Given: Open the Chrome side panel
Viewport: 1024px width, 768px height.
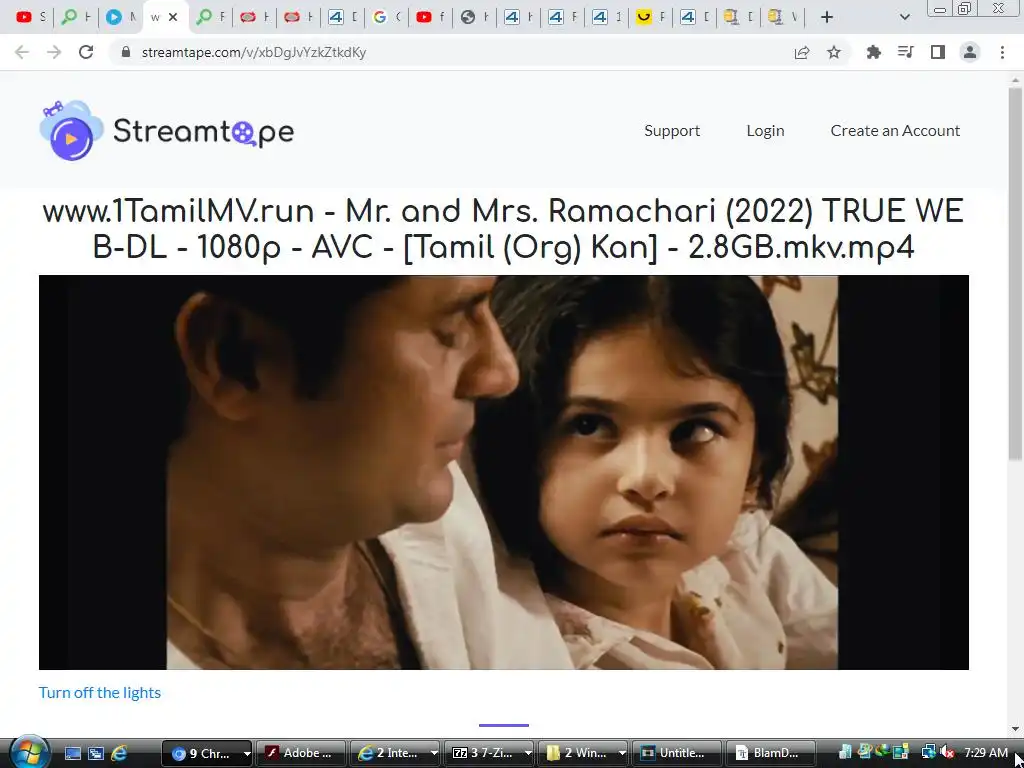Looking at the screenshot, I should (938, 52).
